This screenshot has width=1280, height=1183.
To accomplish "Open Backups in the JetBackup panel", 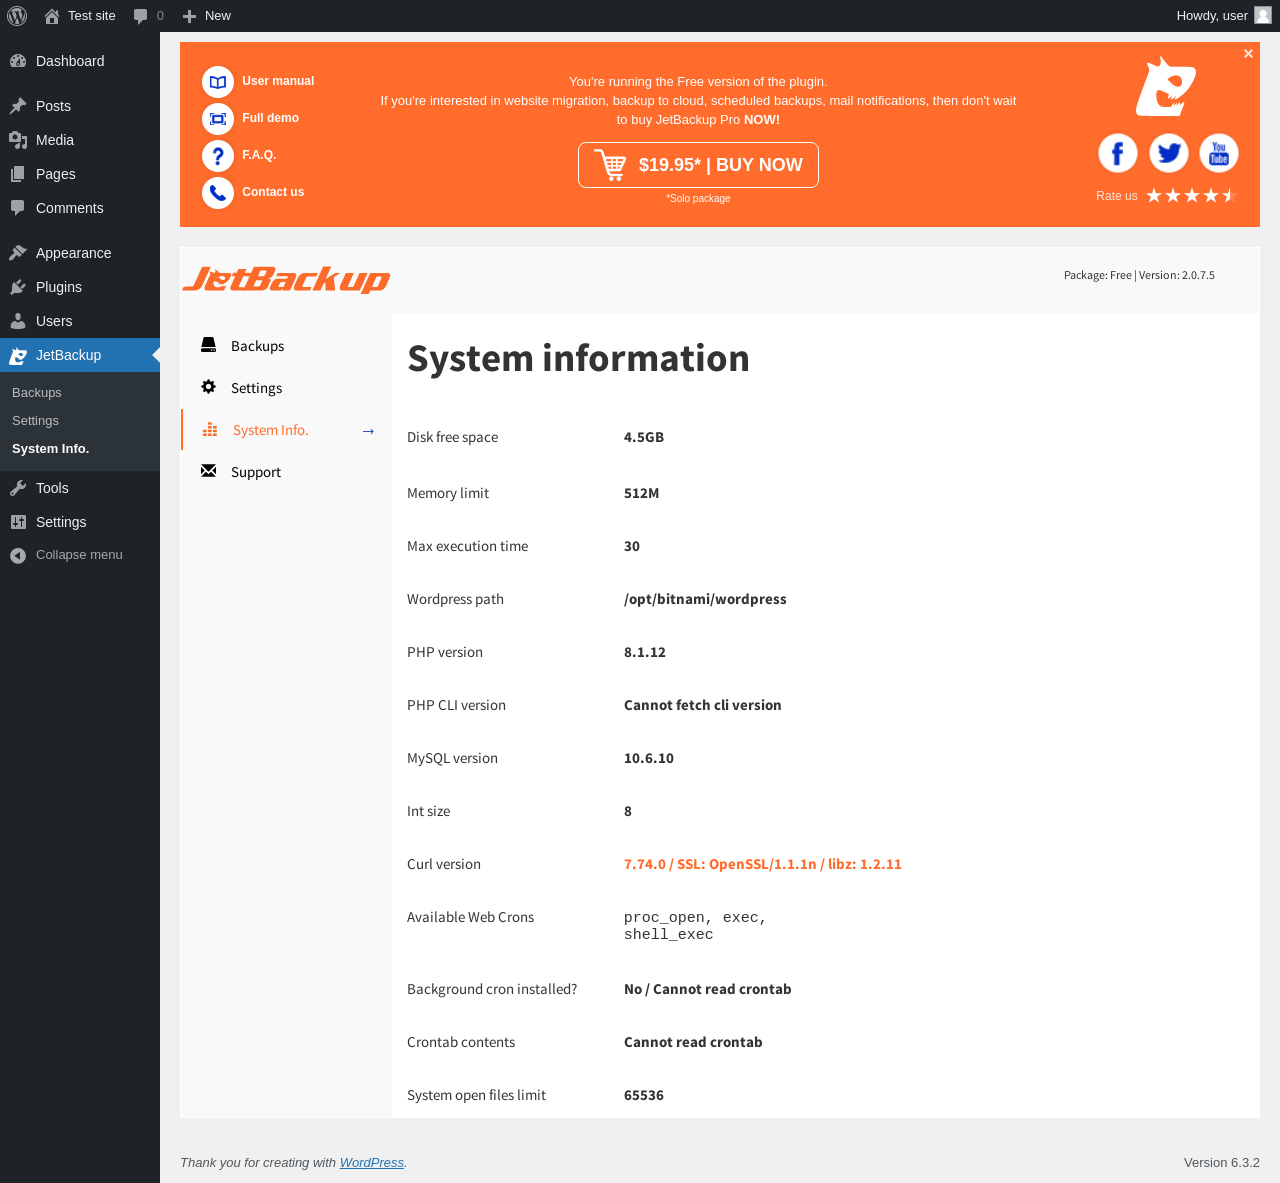I will coord(257,346).
